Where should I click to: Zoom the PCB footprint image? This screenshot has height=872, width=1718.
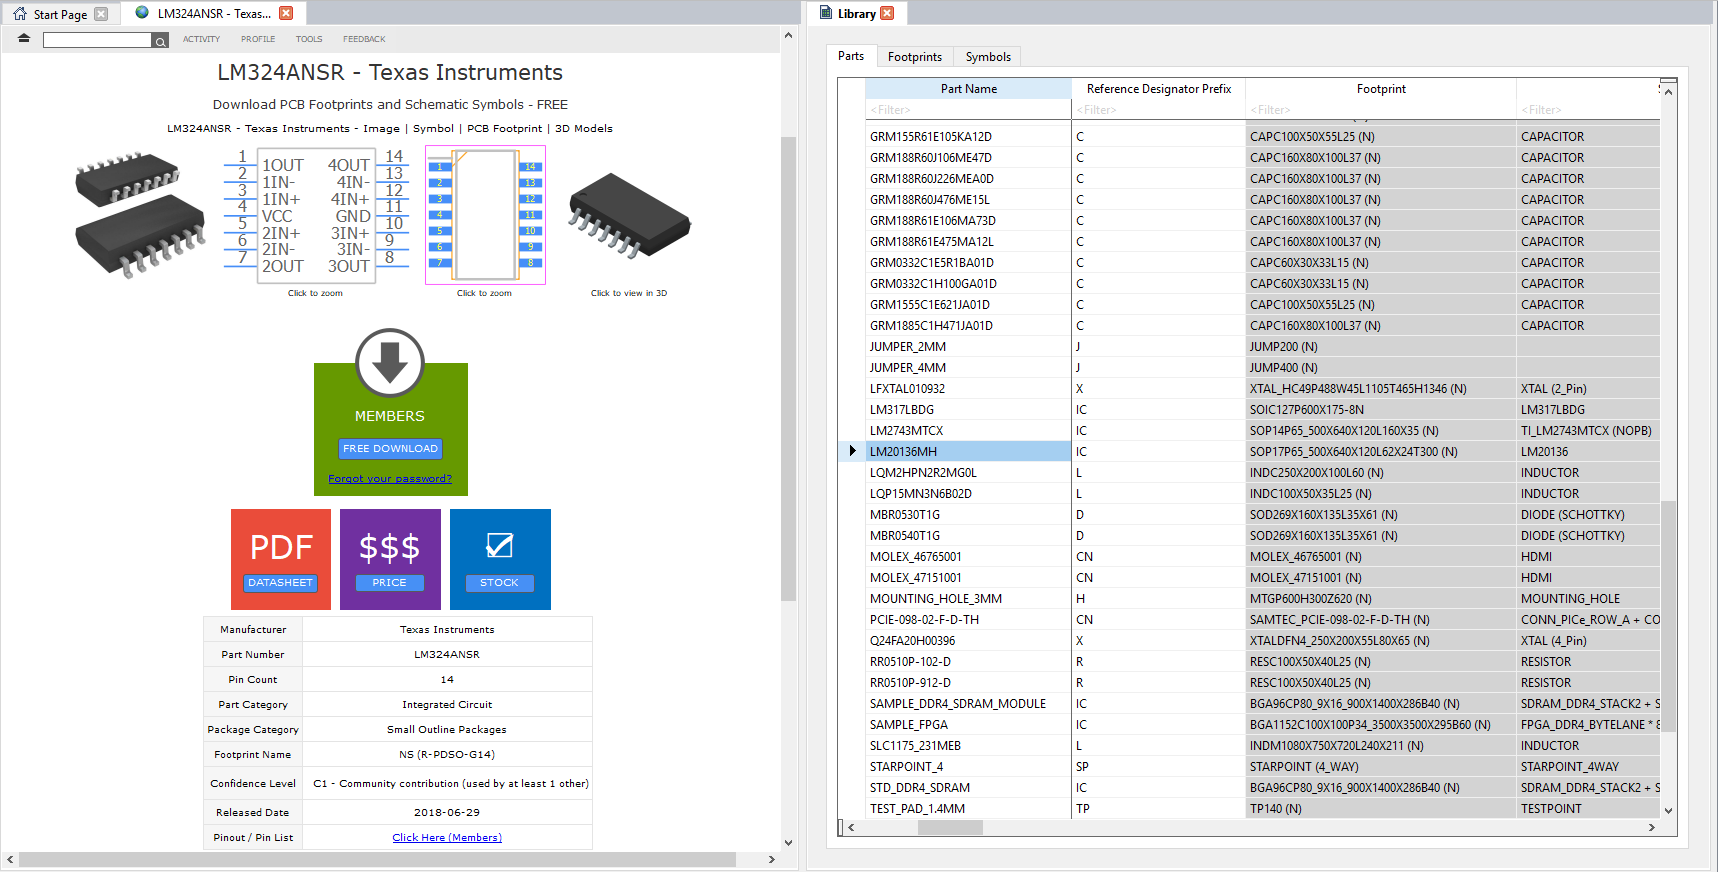[485, 215]
